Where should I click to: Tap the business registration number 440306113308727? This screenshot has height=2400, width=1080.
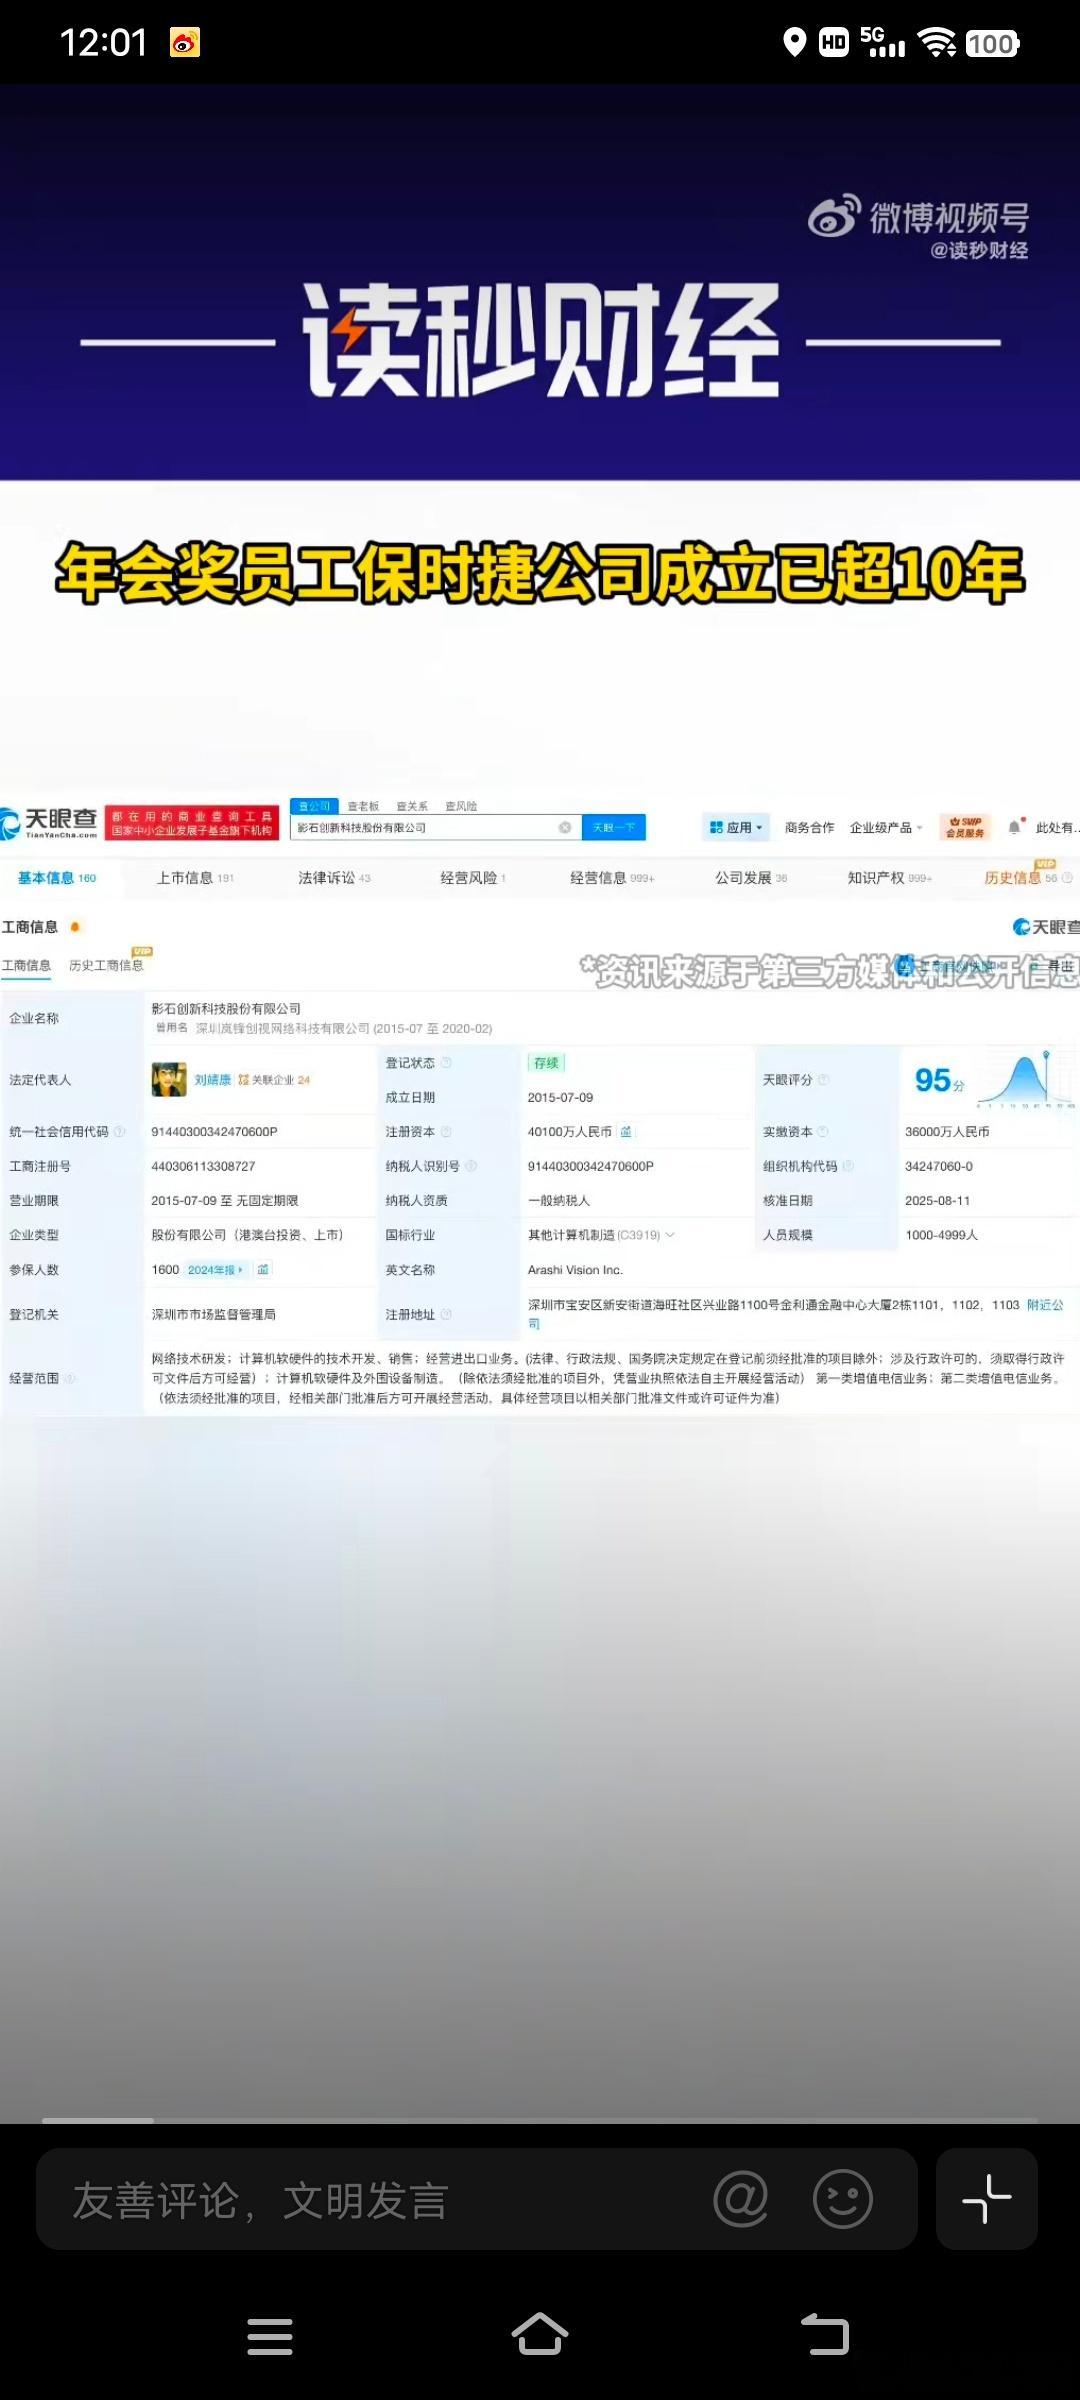(203, 1166)
